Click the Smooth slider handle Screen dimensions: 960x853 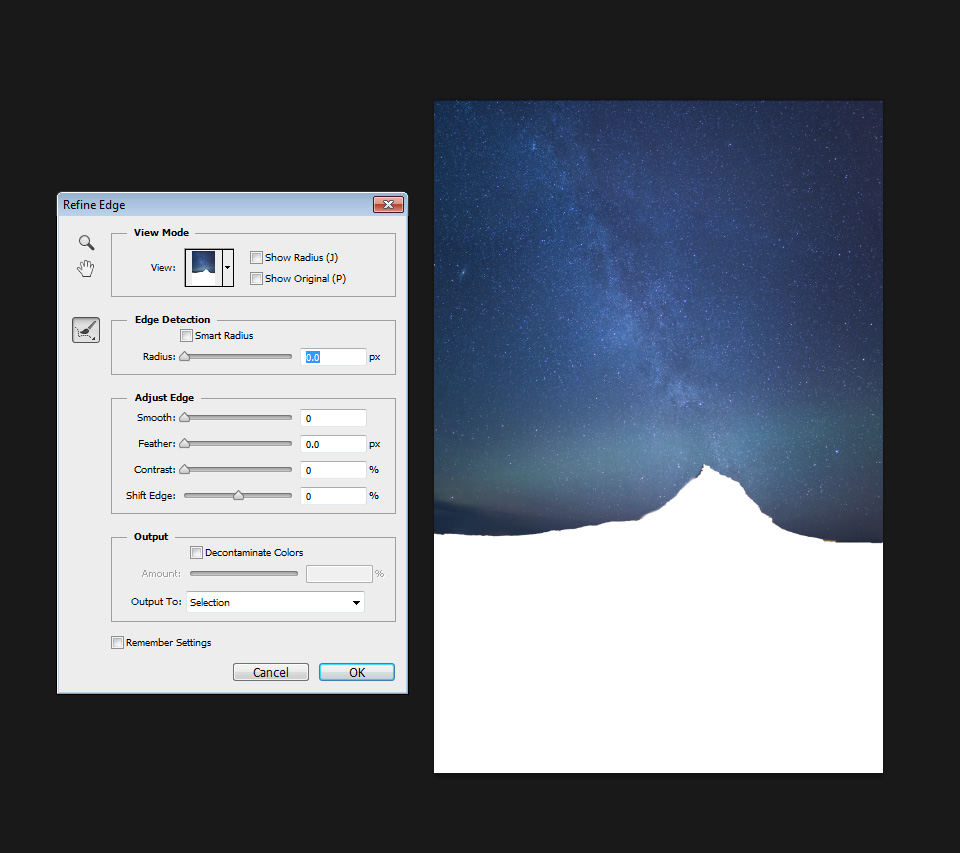(x=184, y=418)
